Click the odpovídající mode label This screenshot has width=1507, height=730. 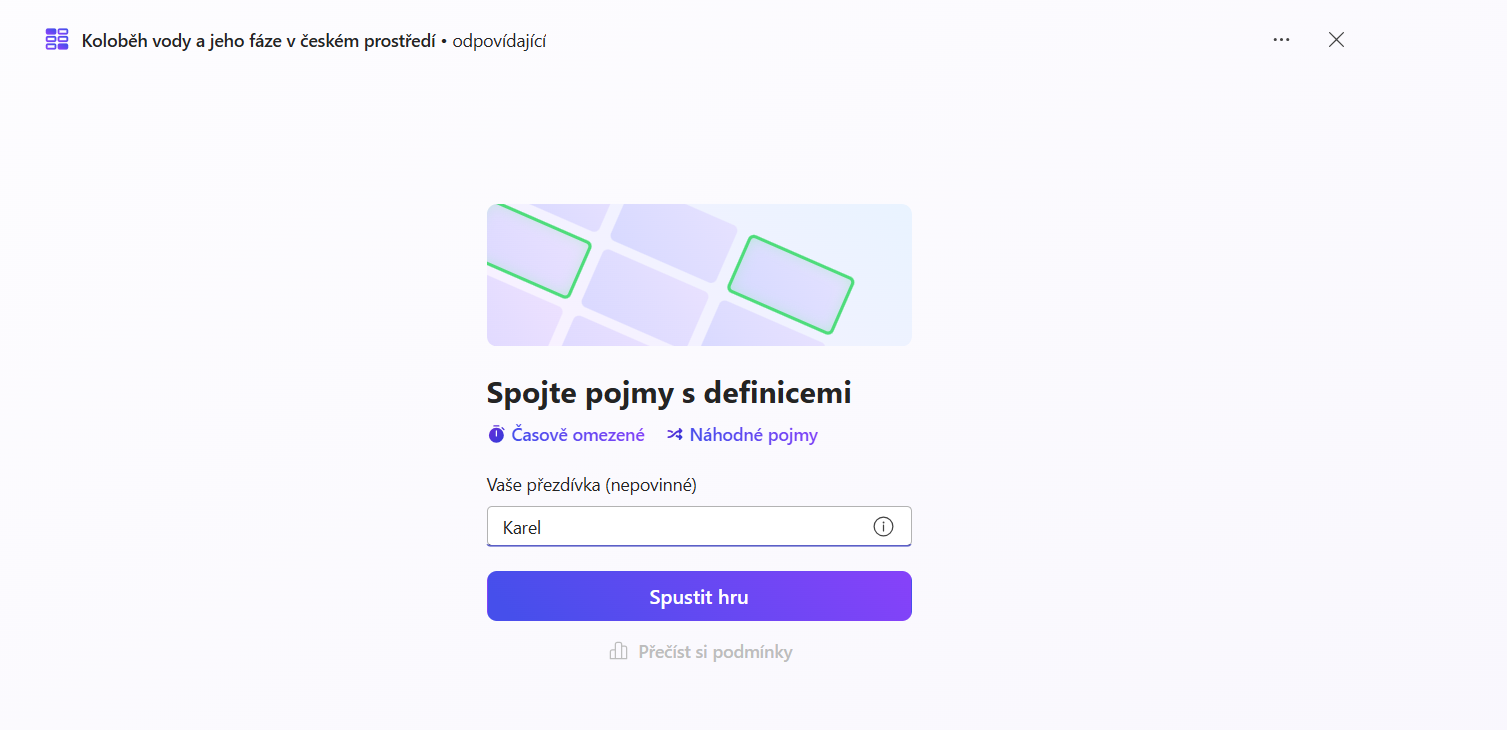click(499, 41)
